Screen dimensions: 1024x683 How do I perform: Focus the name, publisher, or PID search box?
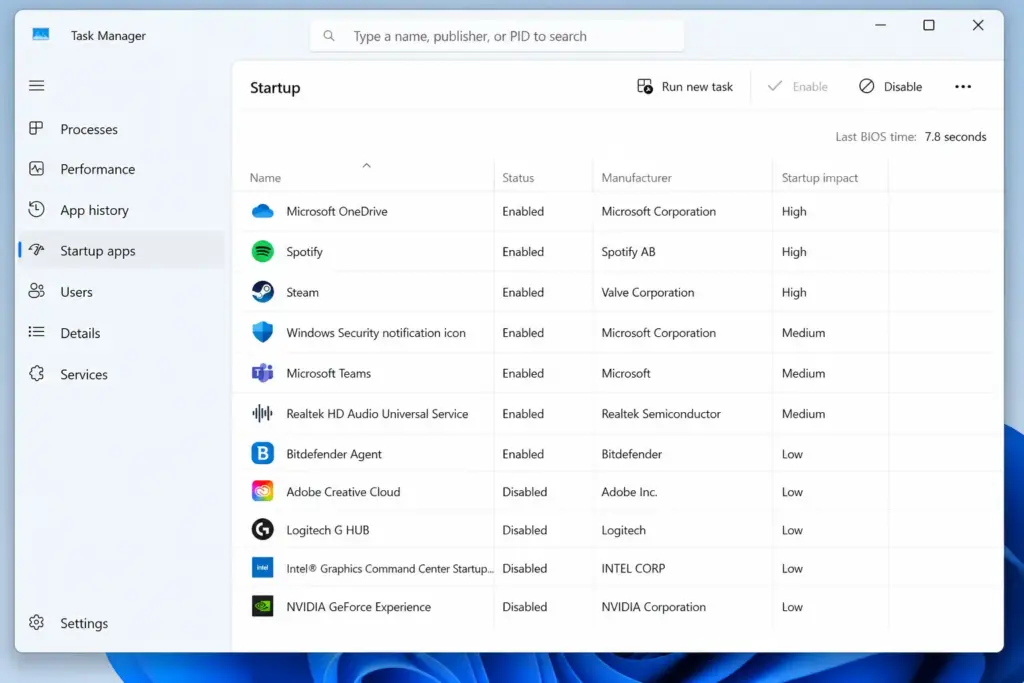[x=497, y=36]
